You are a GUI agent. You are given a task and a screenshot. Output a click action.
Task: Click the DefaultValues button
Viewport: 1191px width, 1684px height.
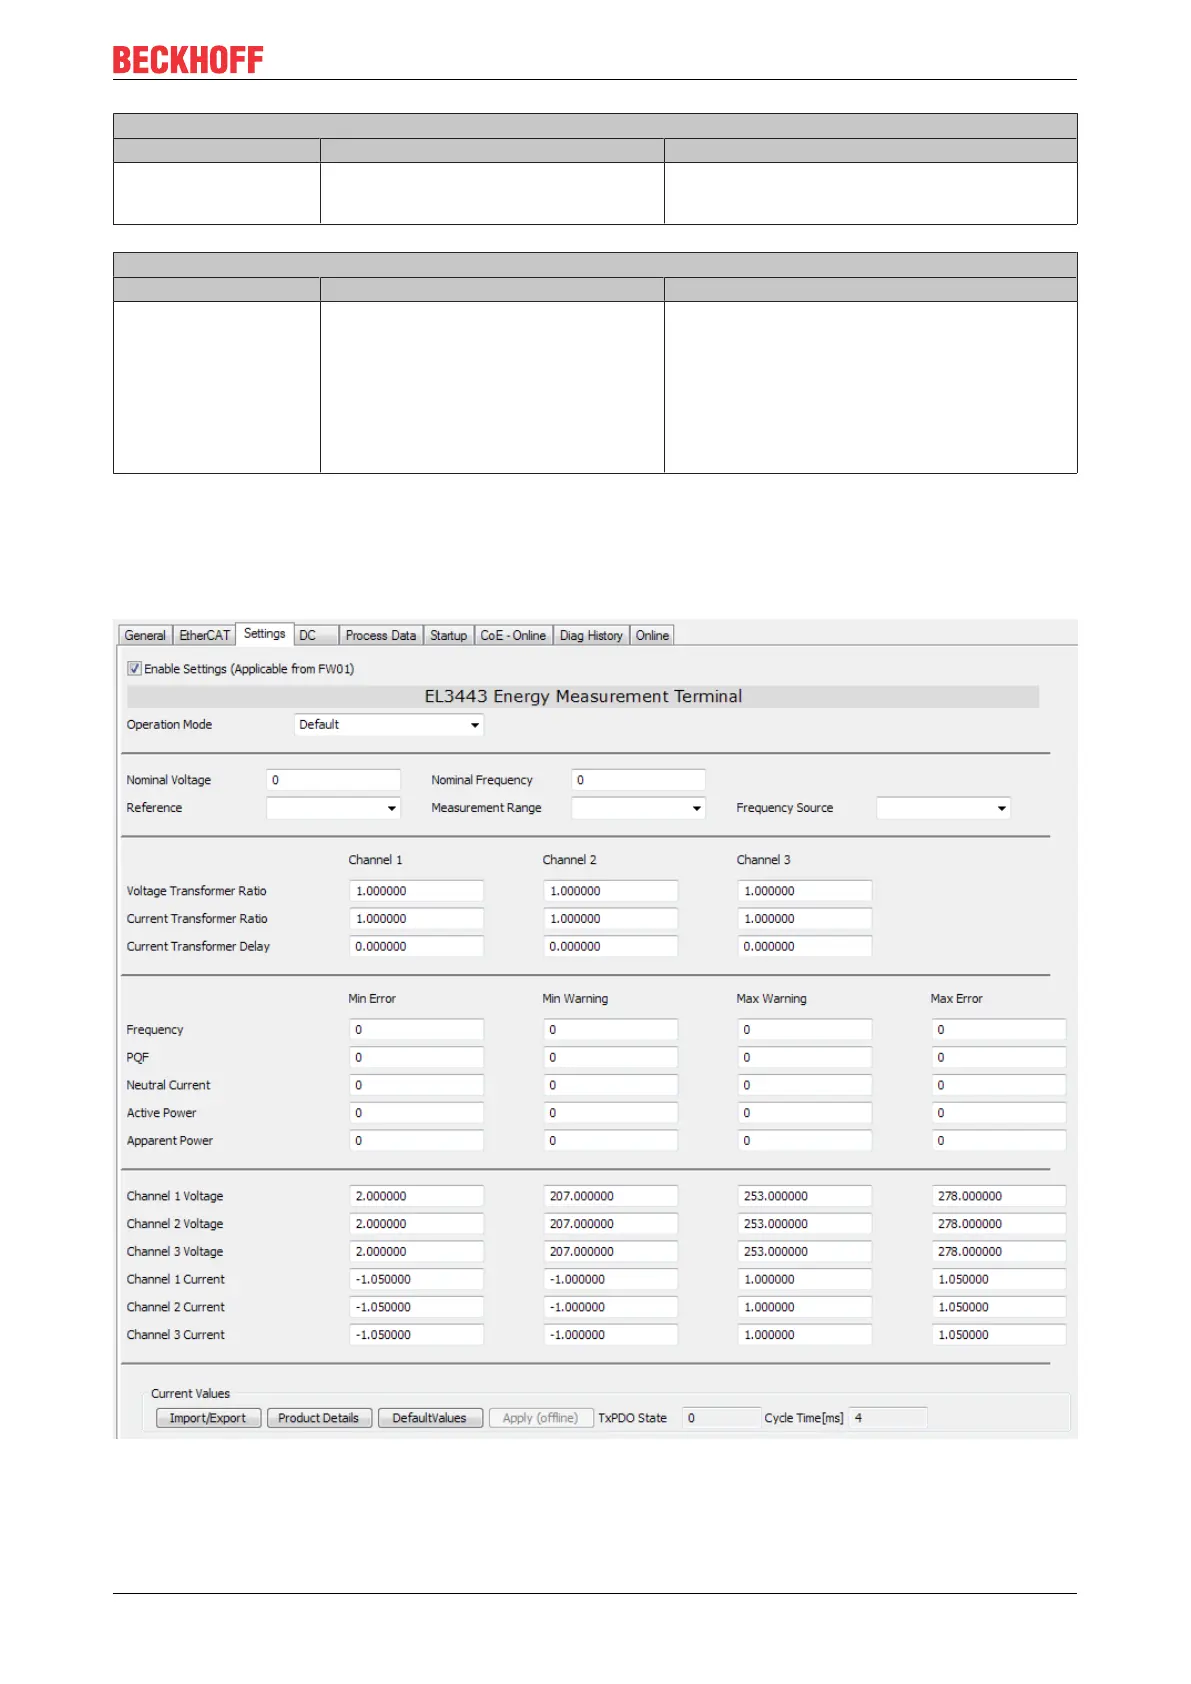(x=430, y=1418)
